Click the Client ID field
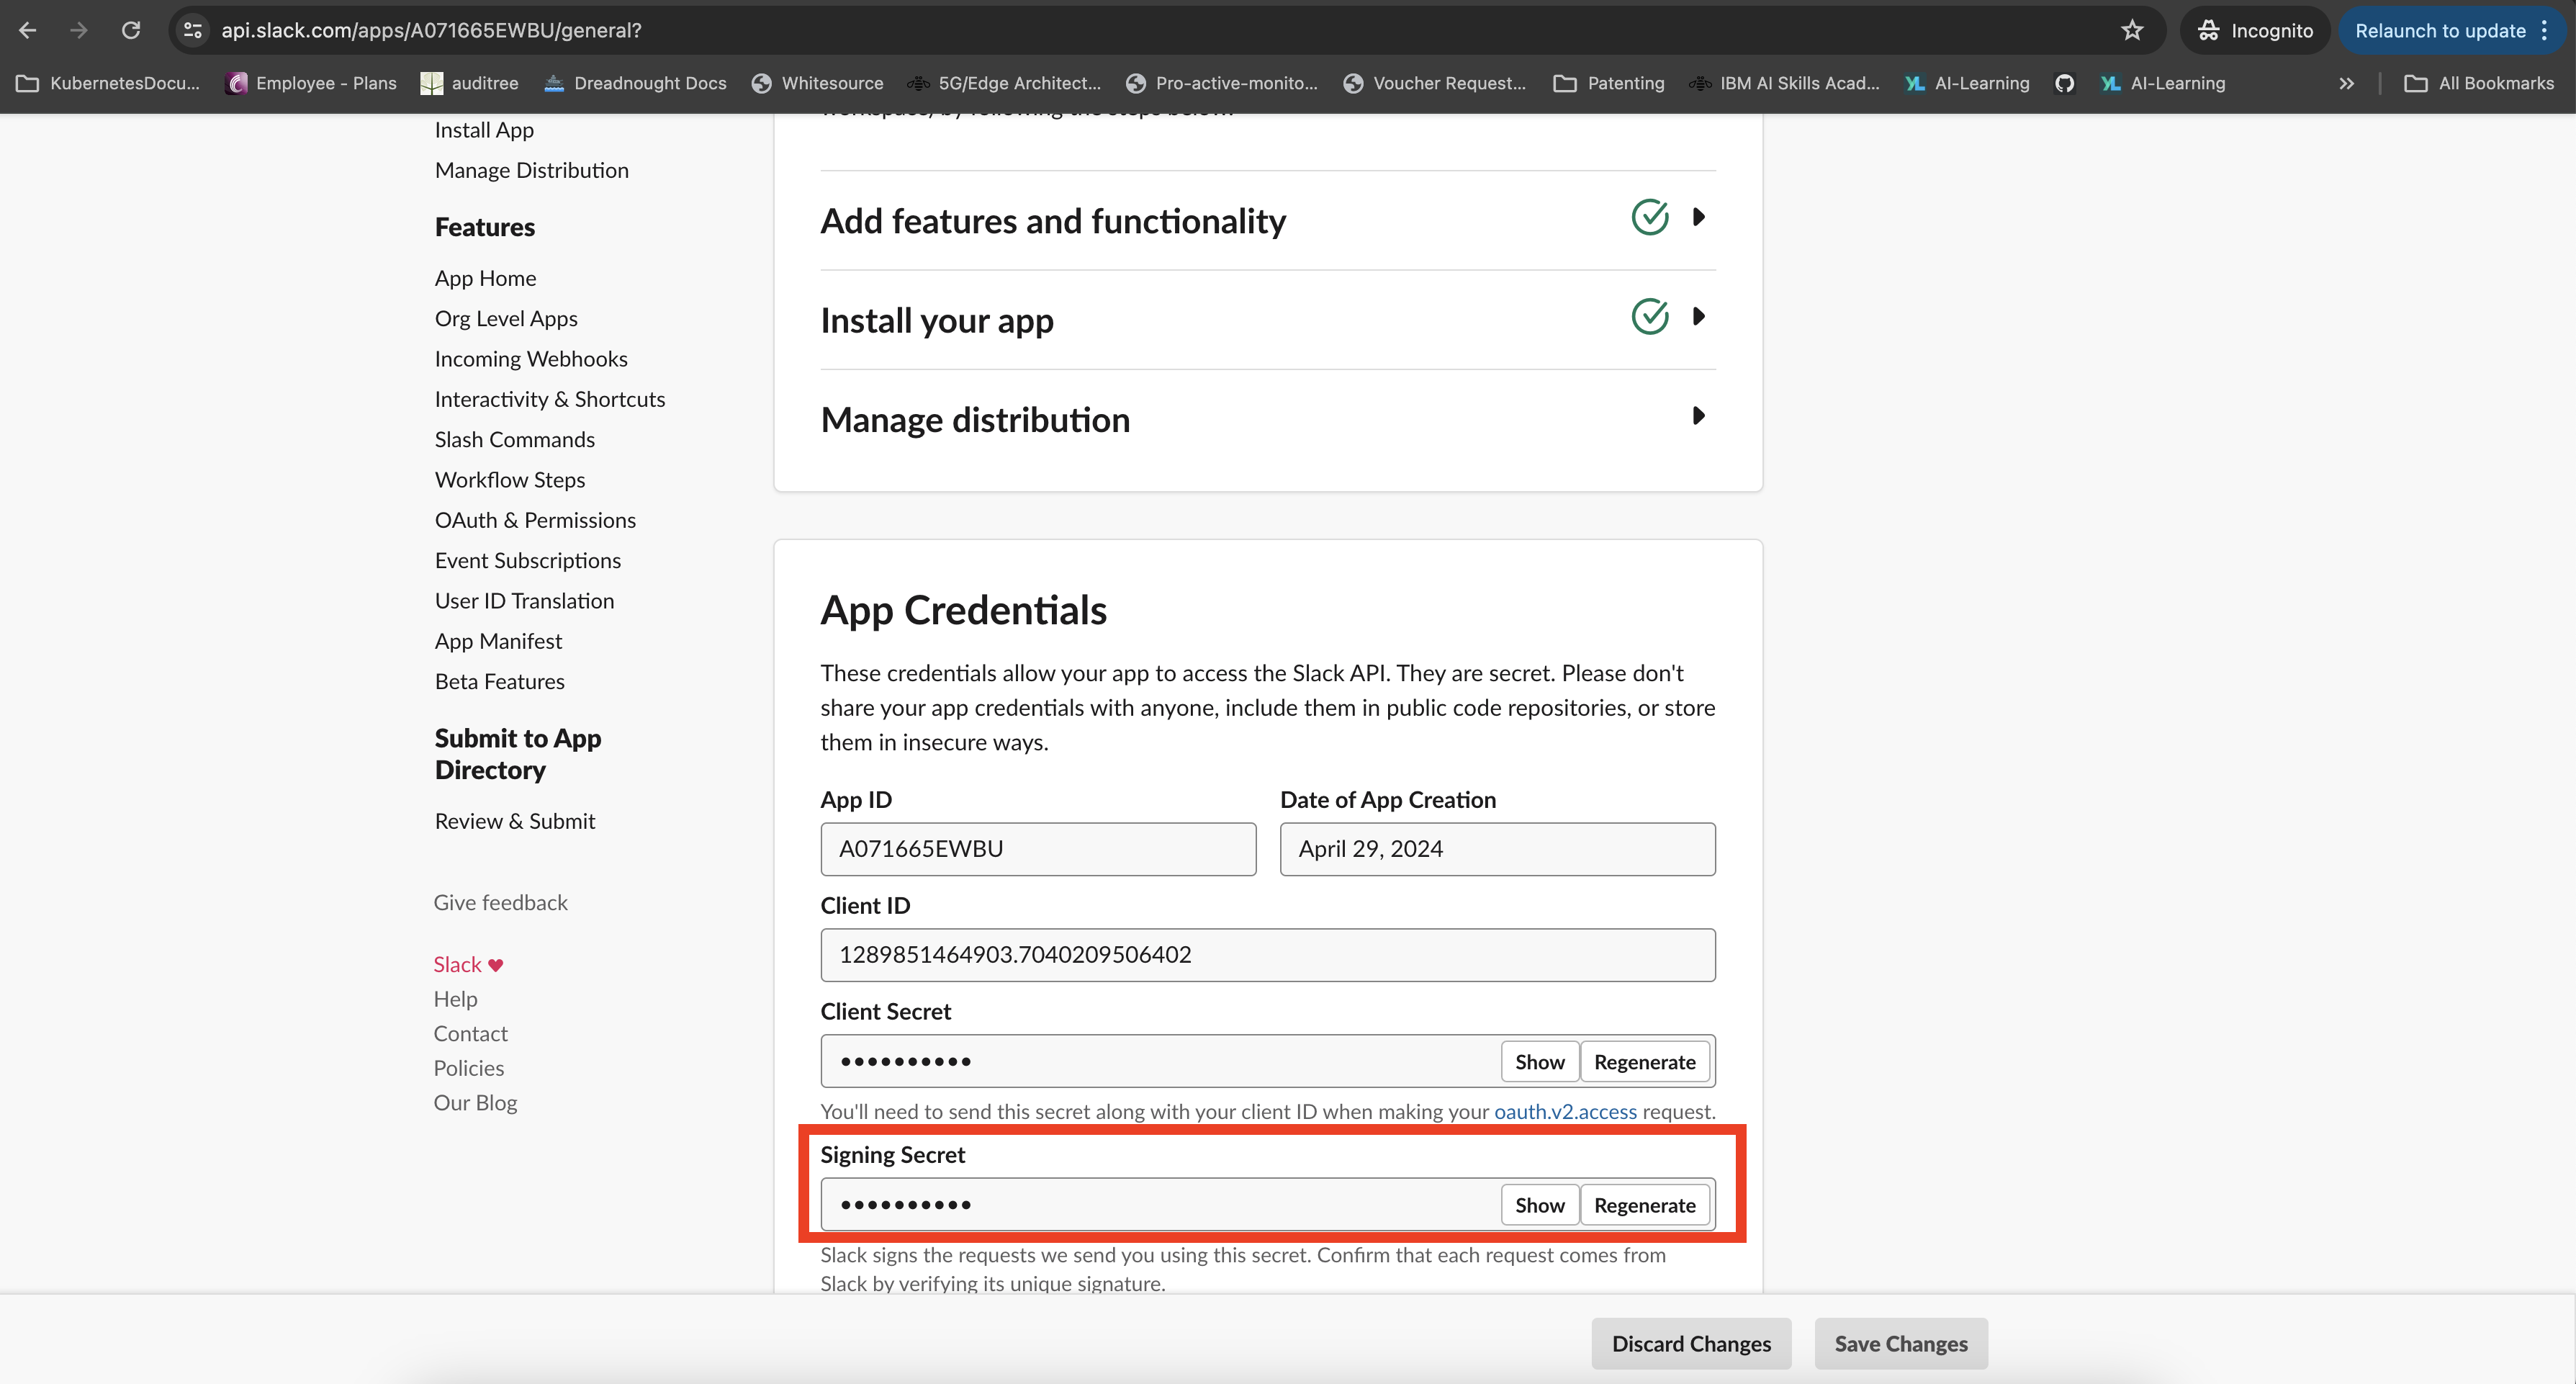Screen dimensions: 2576x1384 pos(1267,954)
